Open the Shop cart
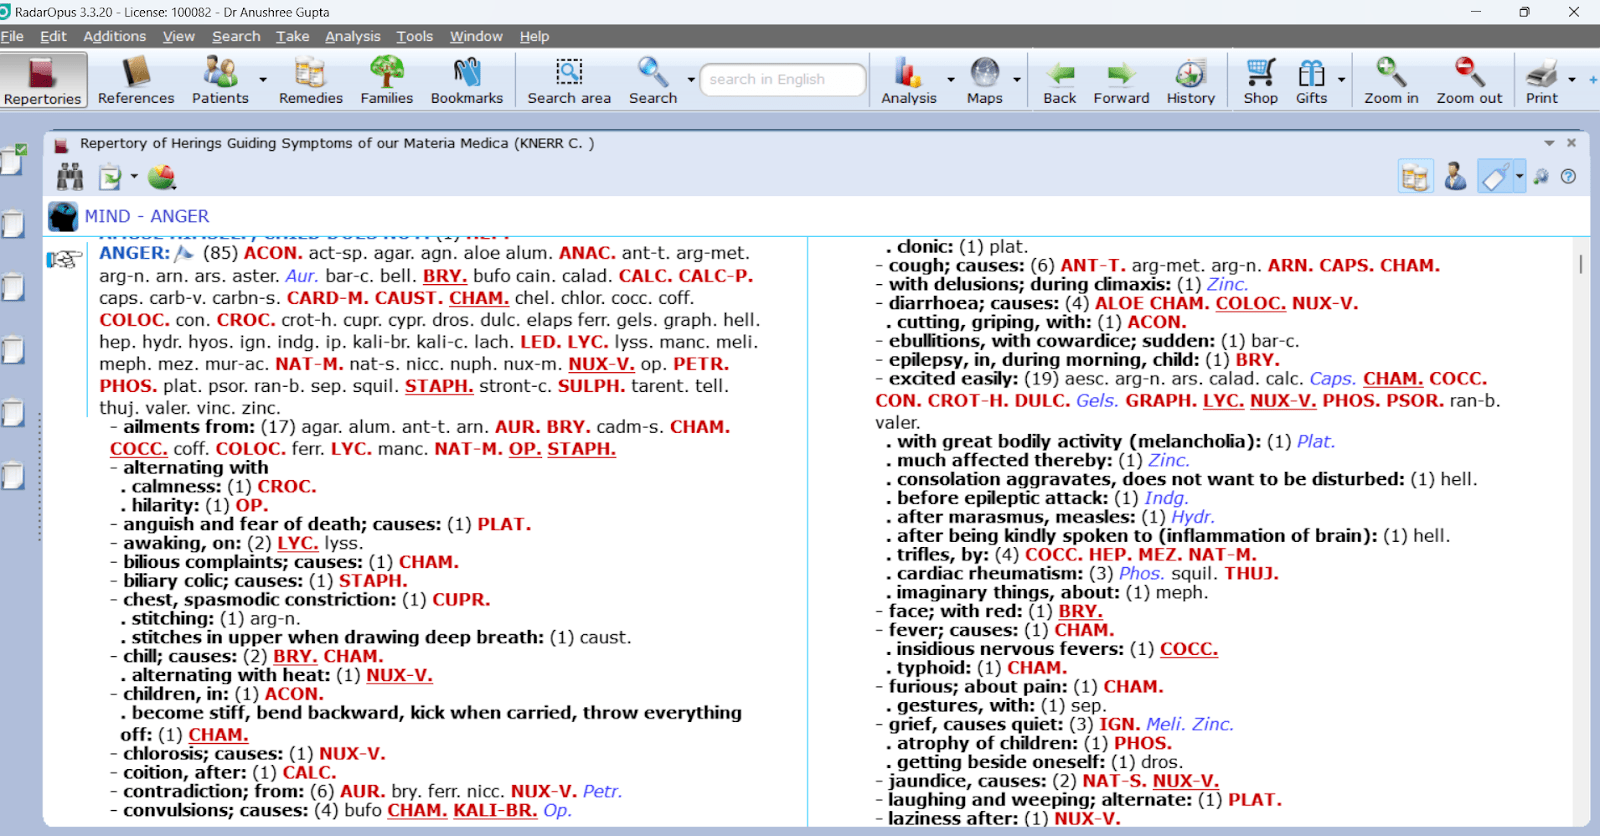This screenshot has width=1600, height=836. click(1261, 80)
